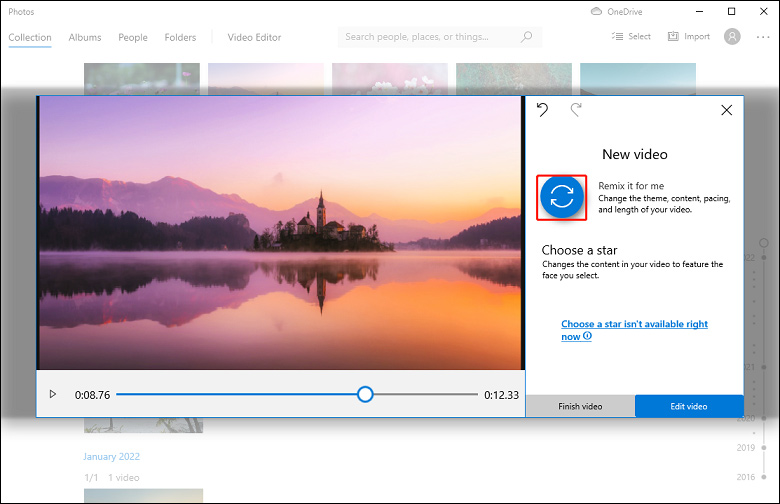Redo the change with the redo arrow
Image resolution: width=780 pixels, height=504 pixels.
tap(576, 109)
